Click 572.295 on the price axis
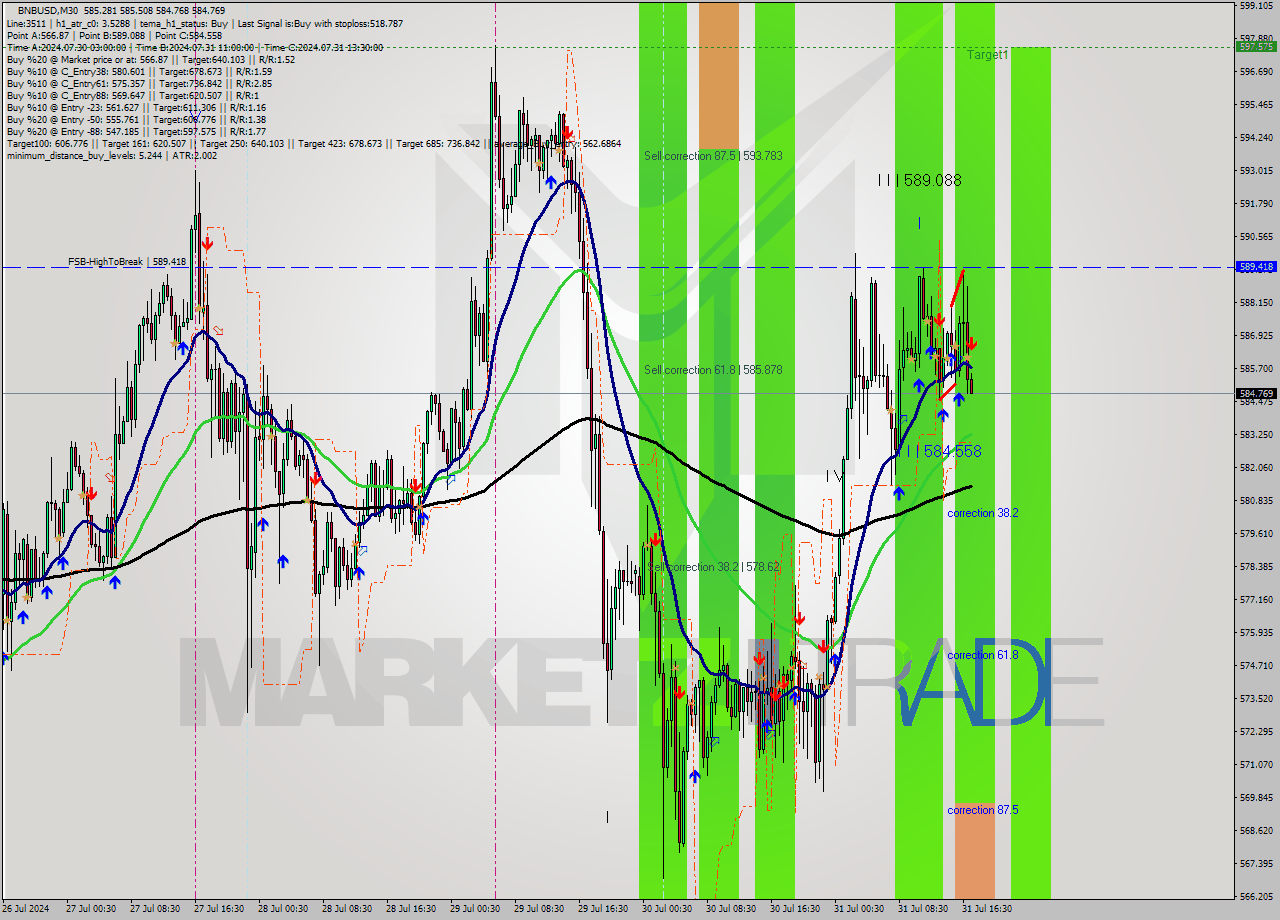 click(1256, 732)
